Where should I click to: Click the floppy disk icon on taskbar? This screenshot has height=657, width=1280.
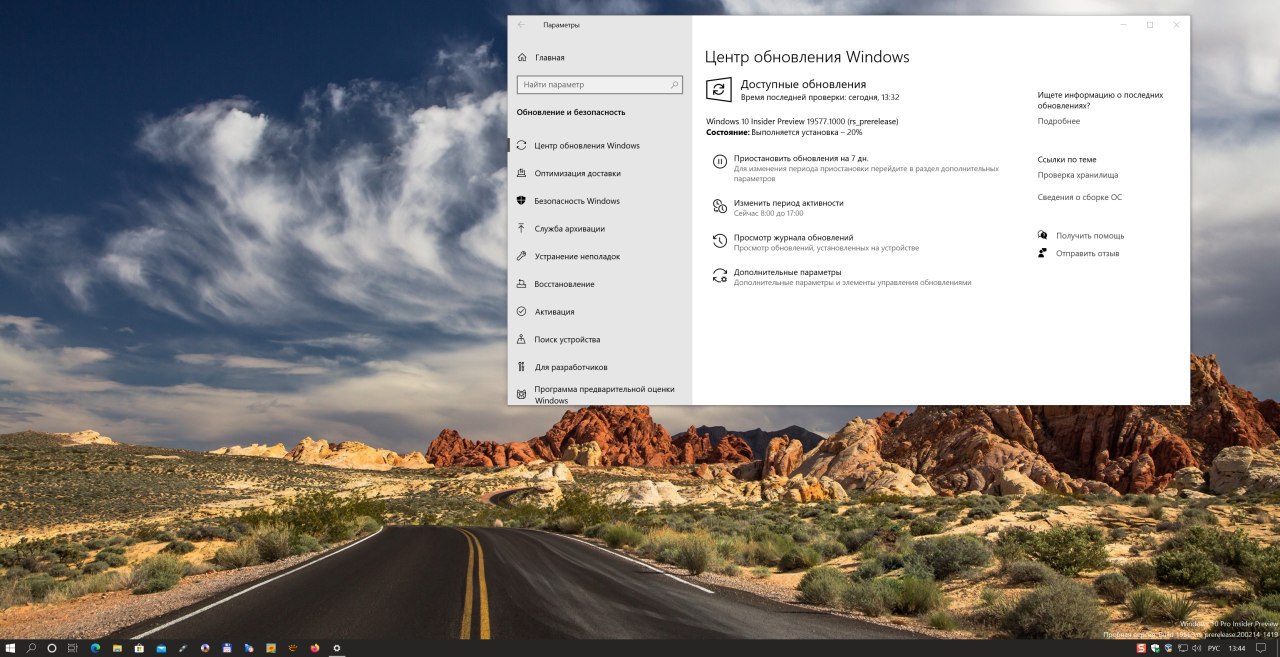[227, 648]
